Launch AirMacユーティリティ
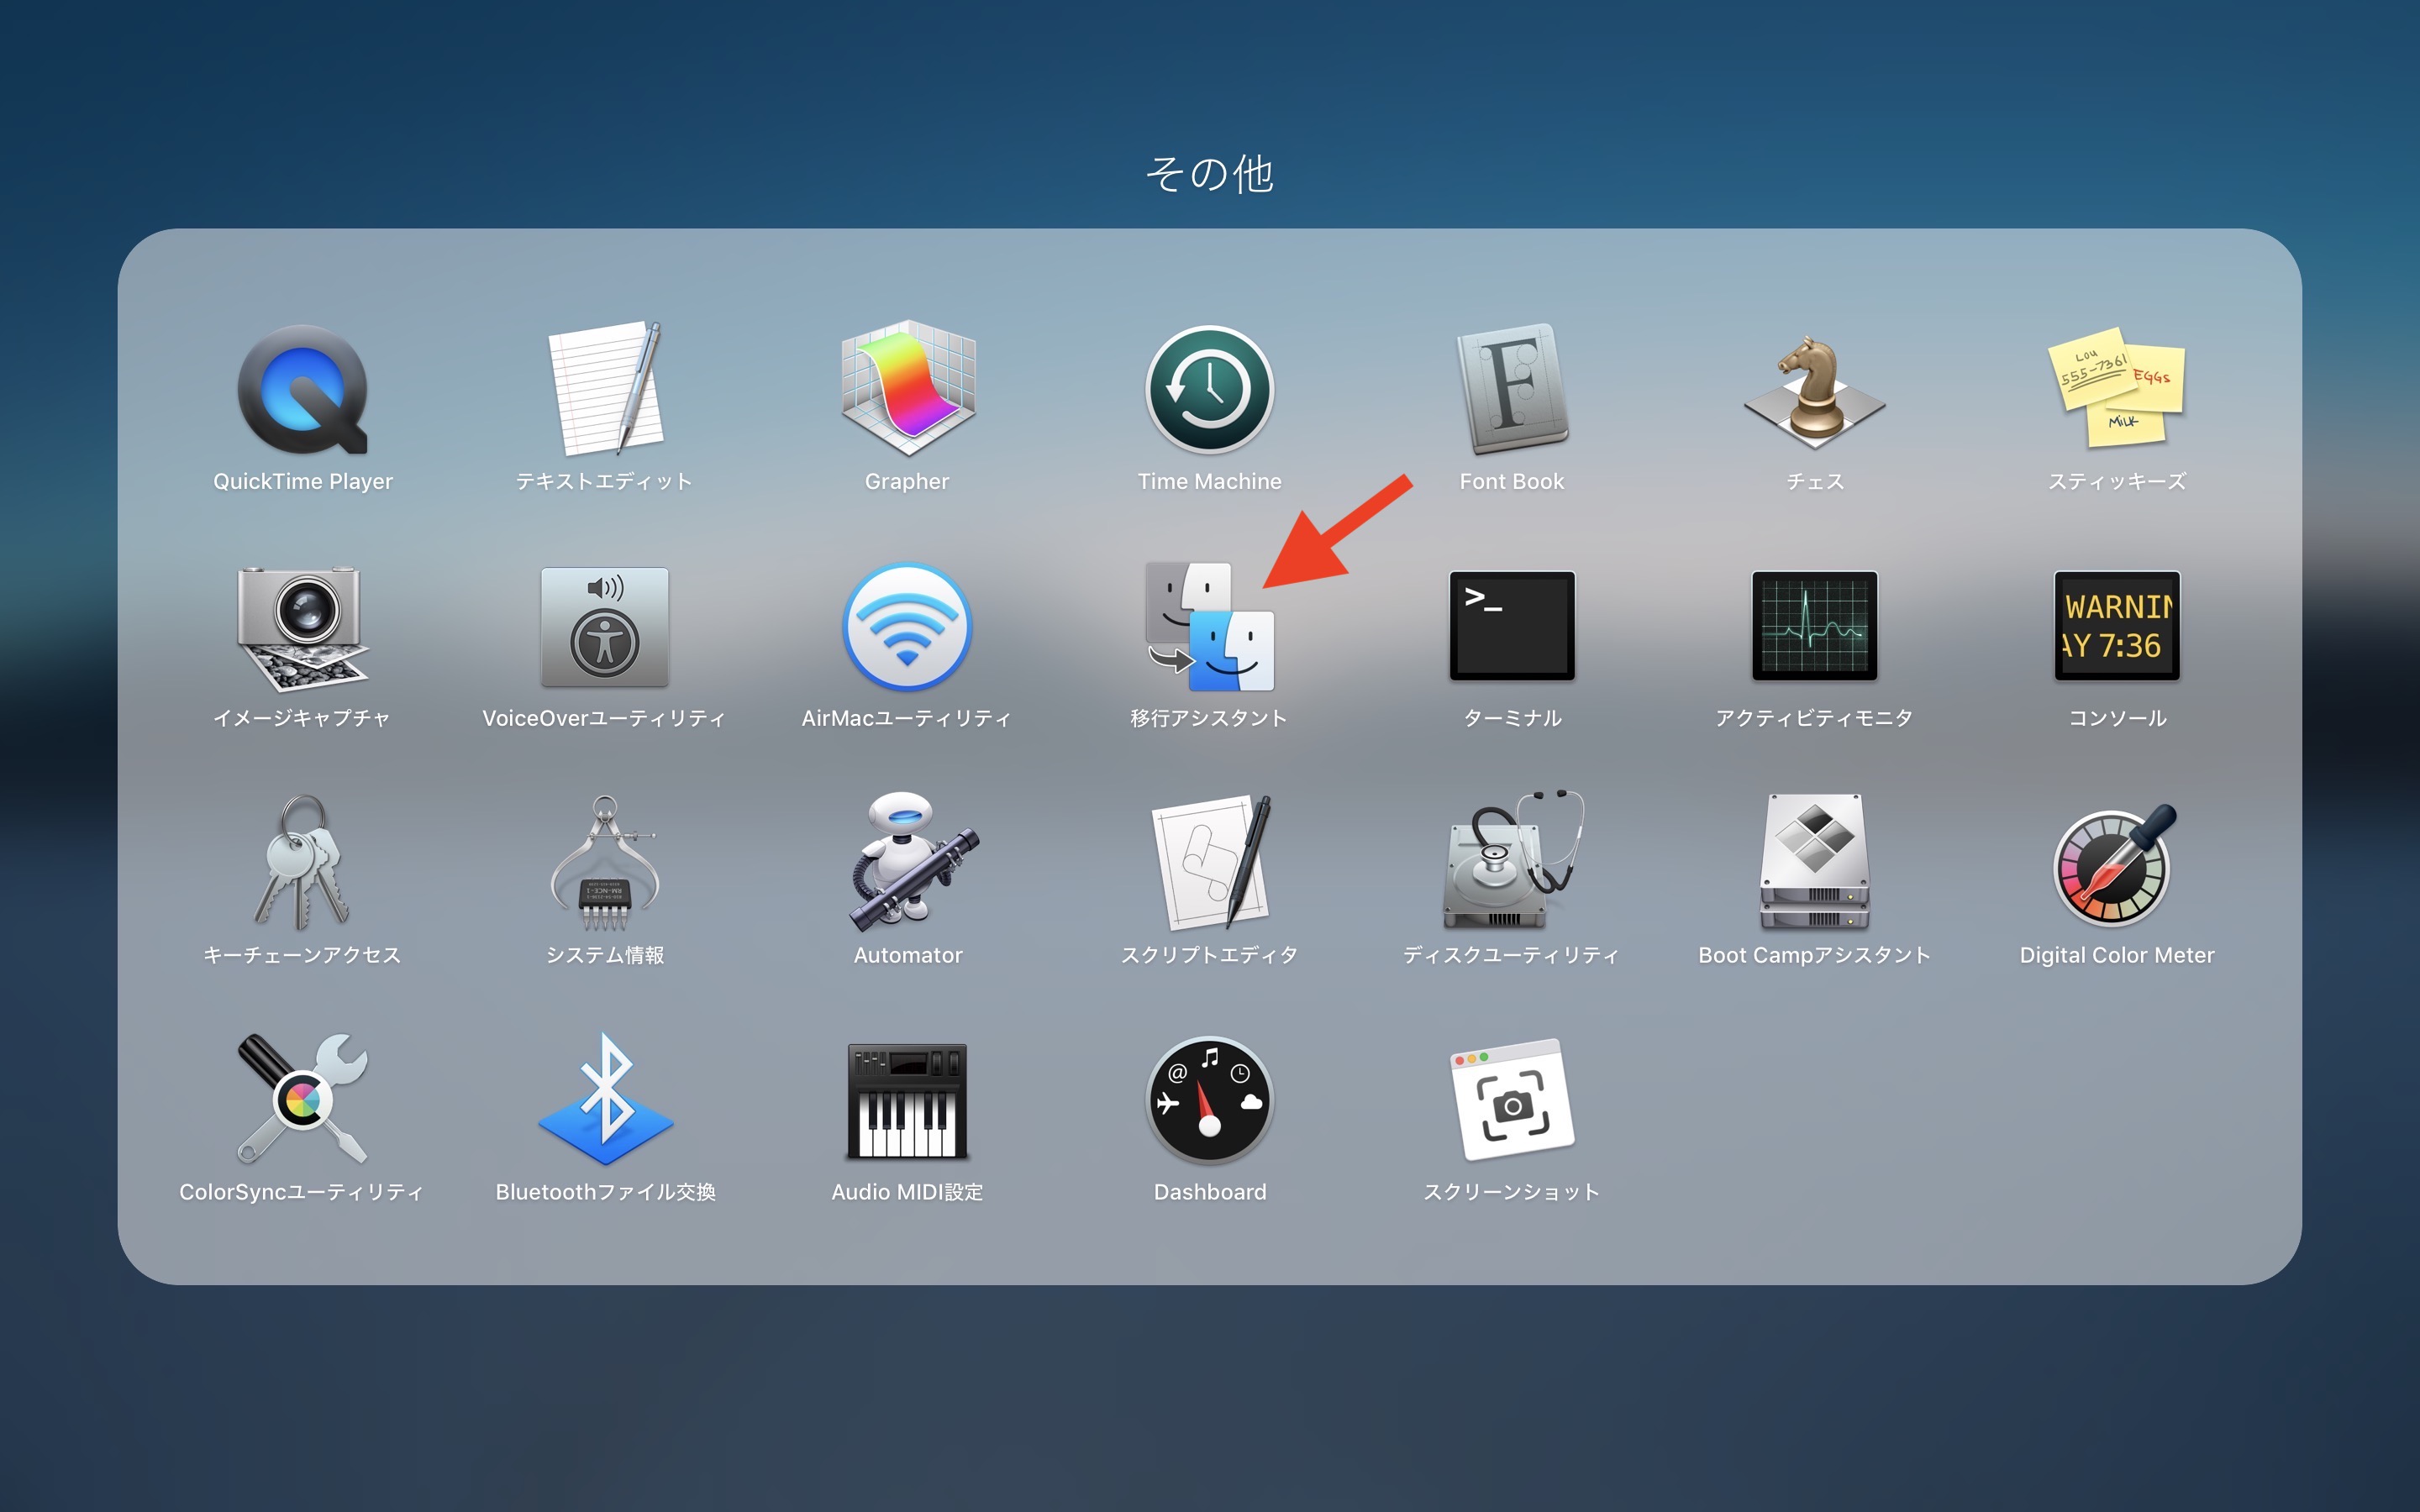The width and height of the screenshot is (2420, 1512). point(907,627)
